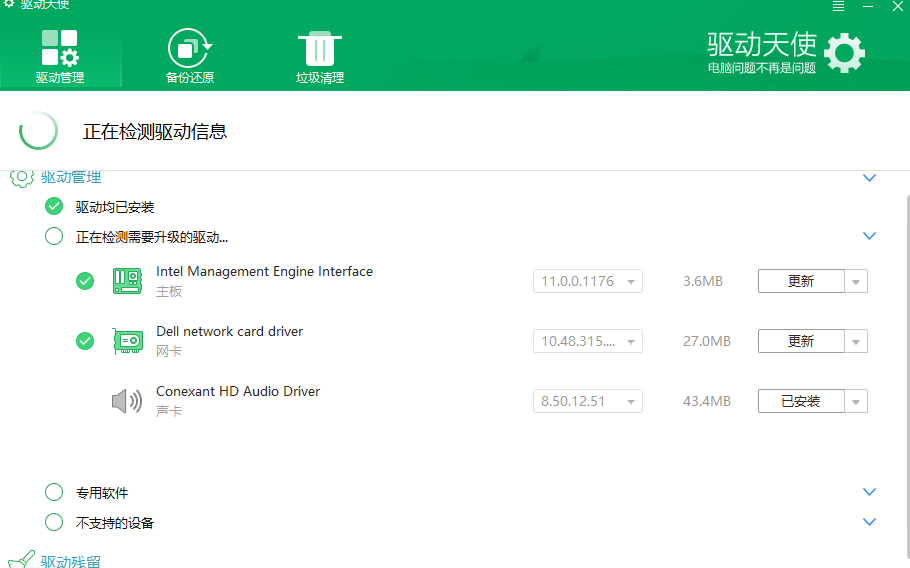Toggle the 专用软件 circle
Viewport: 910px width, 568px height.
[54, 492]
